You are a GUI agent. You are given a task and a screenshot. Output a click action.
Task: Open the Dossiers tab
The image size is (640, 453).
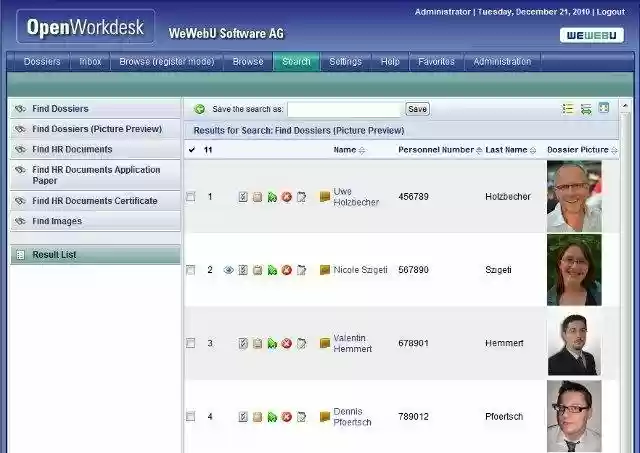[x=42, y=62]
